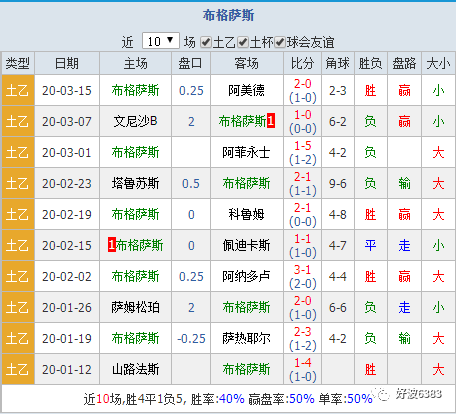Viewport: 456px width, 414px height.
Task: Click the 盘口 column header
Action: [x=191, y=63]
